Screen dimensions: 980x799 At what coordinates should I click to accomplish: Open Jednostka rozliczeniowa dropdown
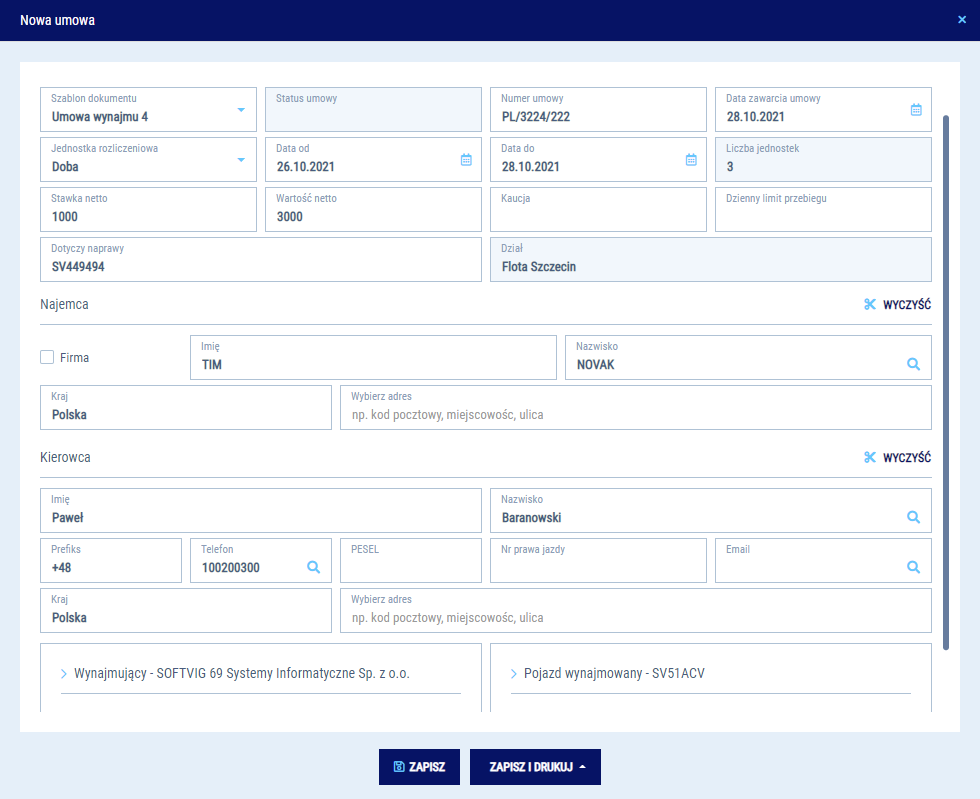coord(240,160)
